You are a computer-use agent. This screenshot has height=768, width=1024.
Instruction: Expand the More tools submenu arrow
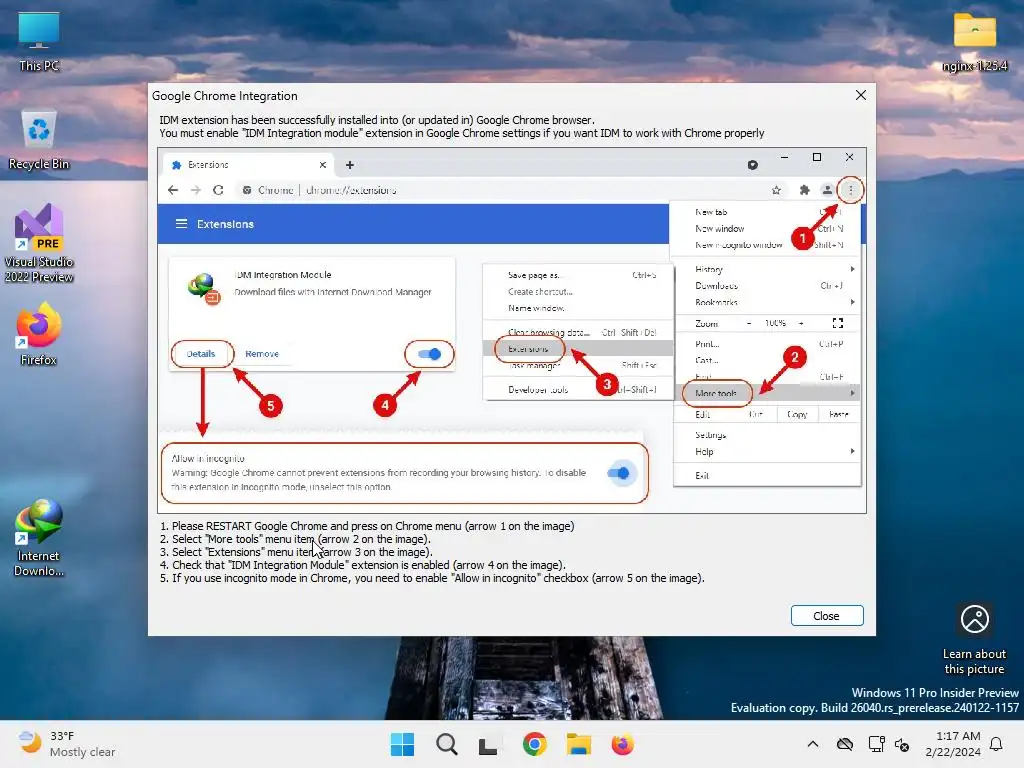852,393
